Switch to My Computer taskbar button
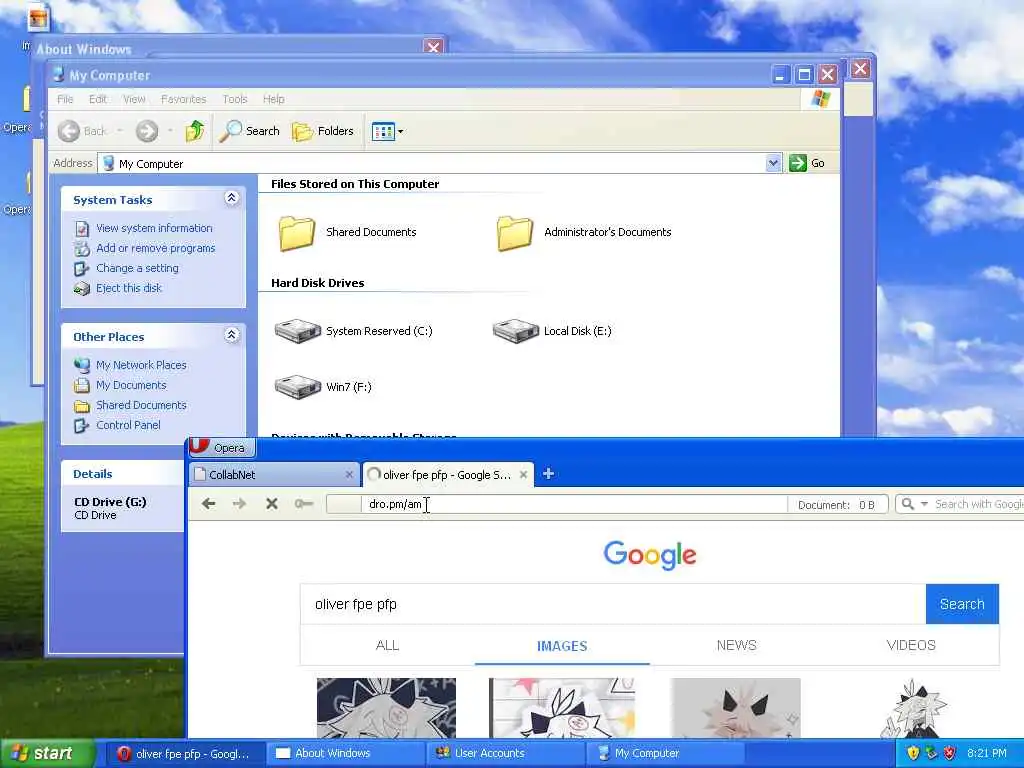The image size is (1024, 768). 666,754
